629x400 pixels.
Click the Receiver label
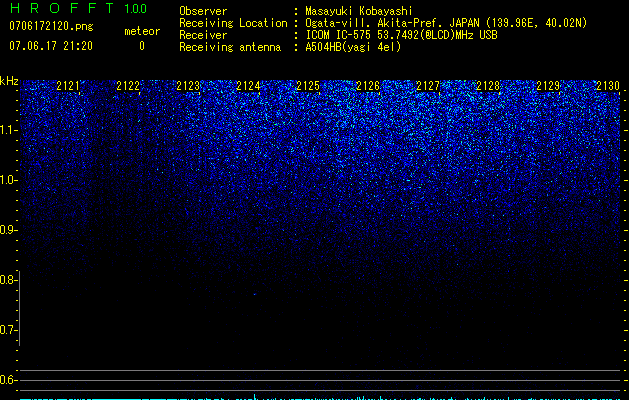[x=203, y=35]
